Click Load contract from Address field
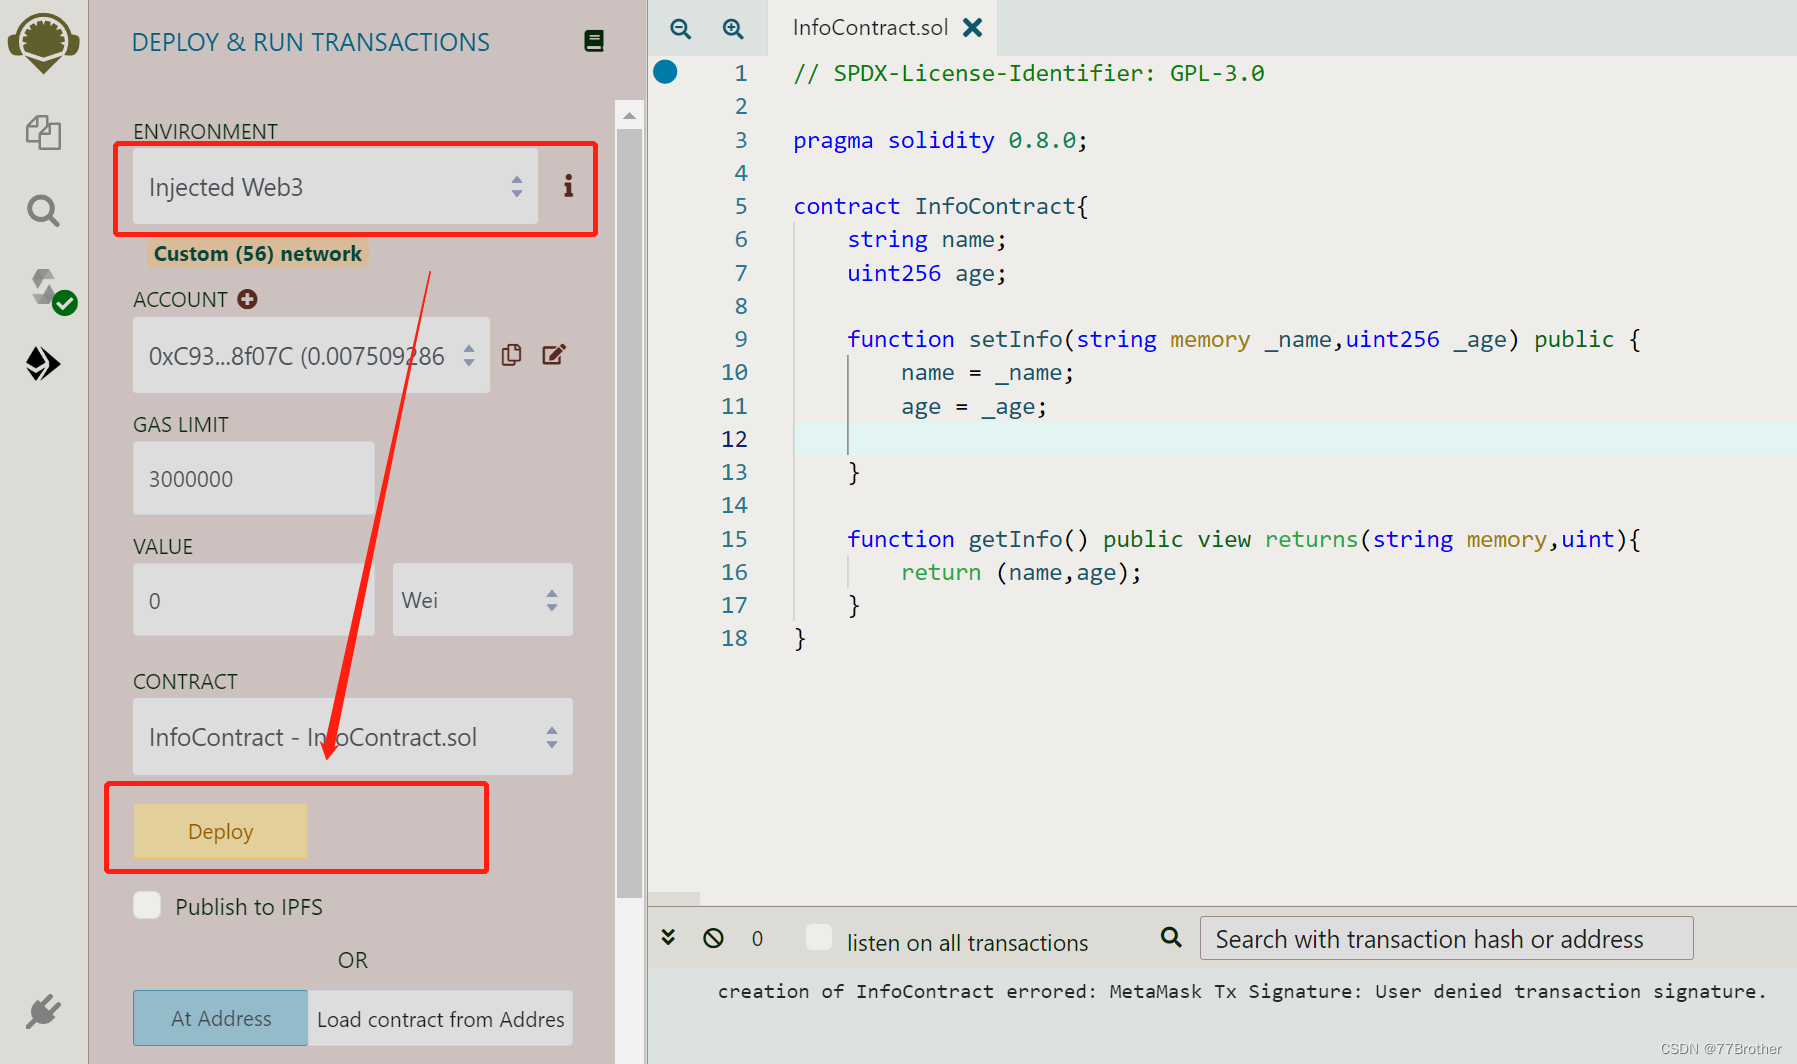The width and height of the screenshot is (1797, 1064). click(x=440, y=1018)
